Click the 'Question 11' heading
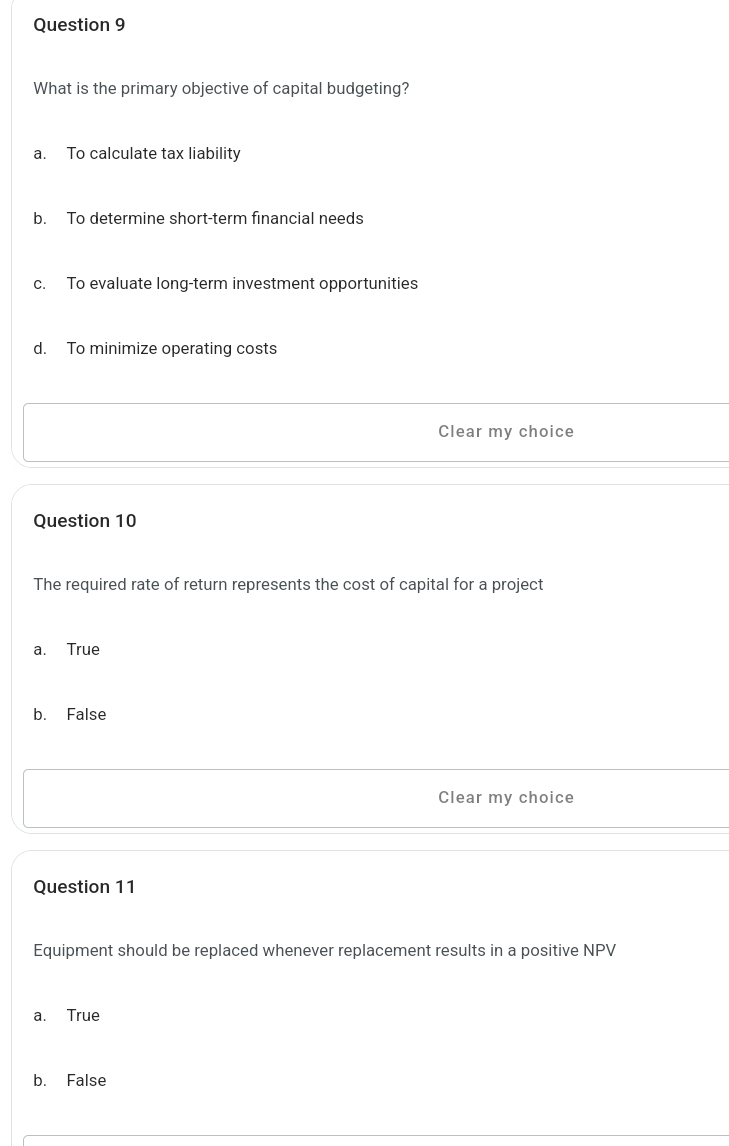Screen dimensions: 729x1146 point(84,887)
